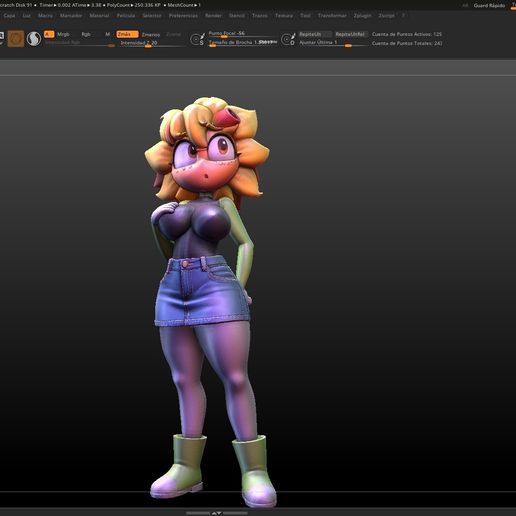Click the brush D dynamic dial icon

pyautogui.click(x=288, y=39)
